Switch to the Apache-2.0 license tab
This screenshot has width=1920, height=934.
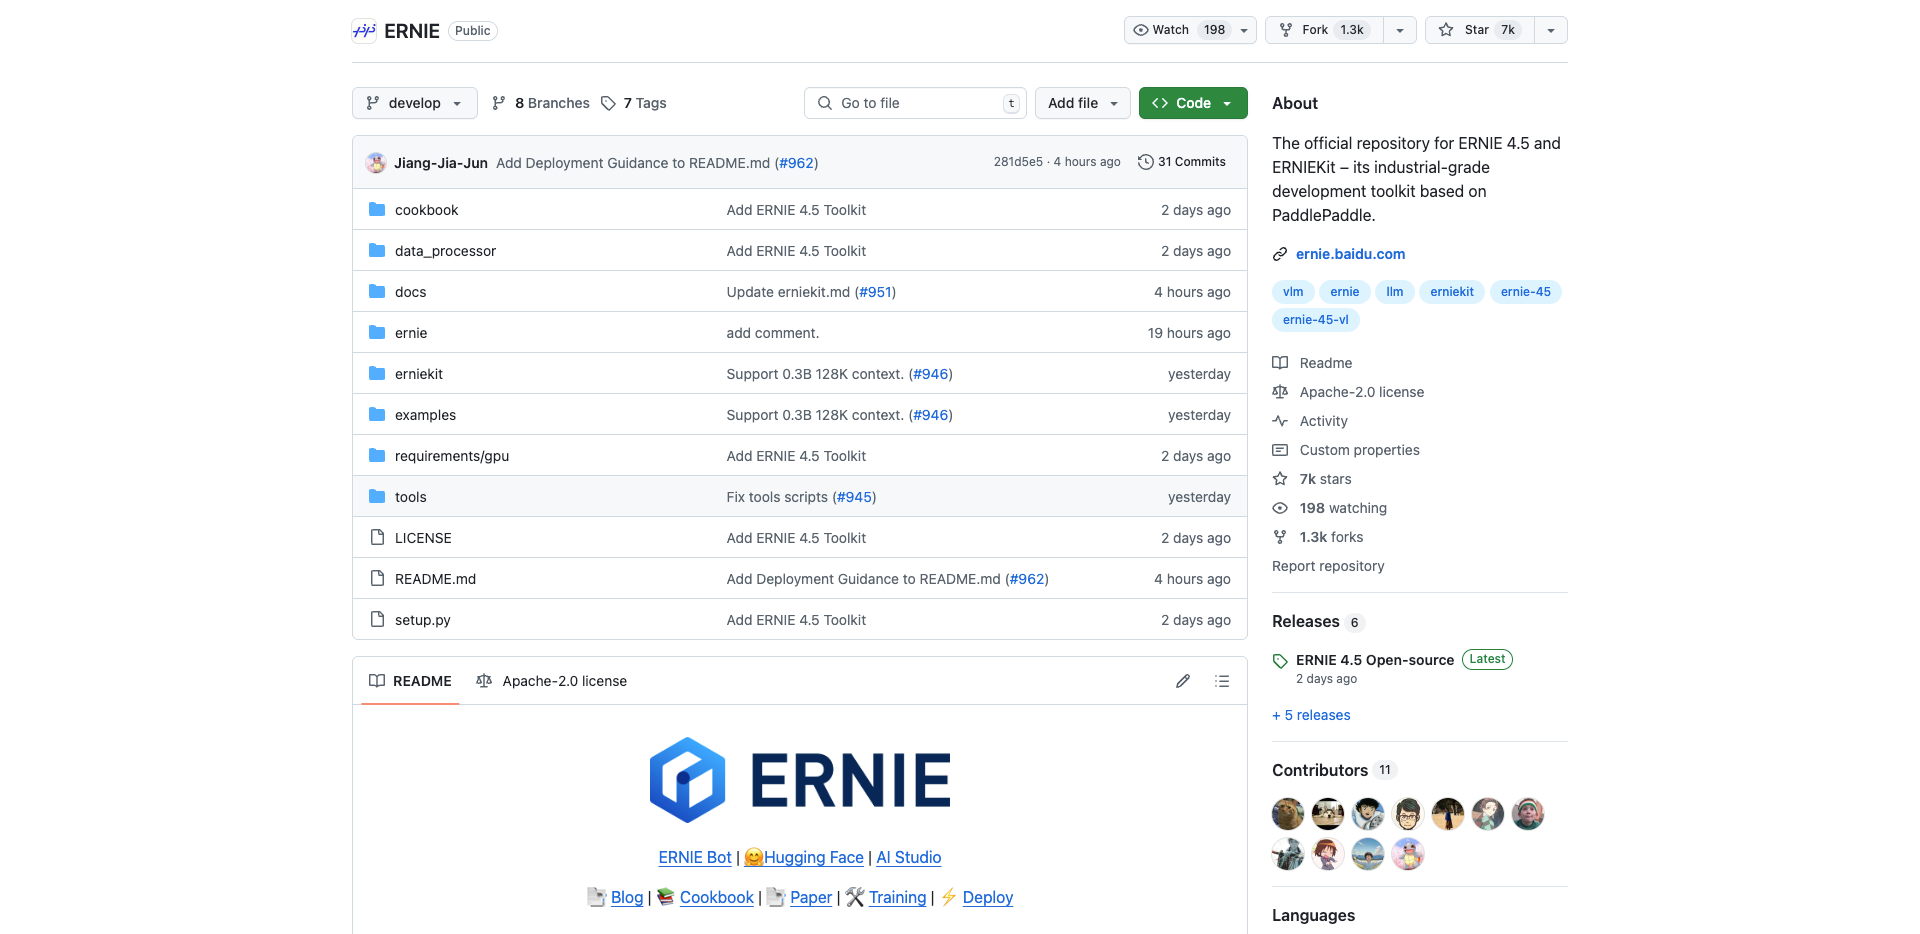552,681
